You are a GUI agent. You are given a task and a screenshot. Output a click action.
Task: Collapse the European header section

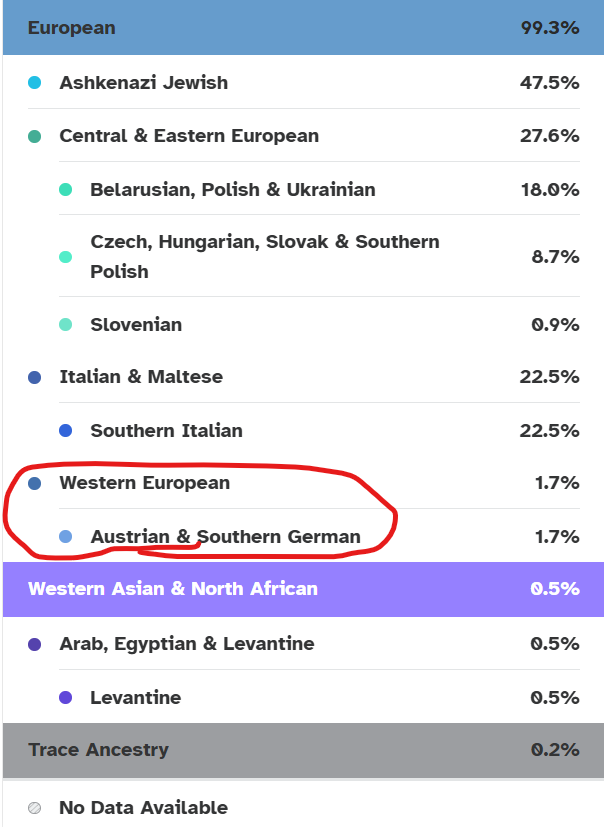303,27
